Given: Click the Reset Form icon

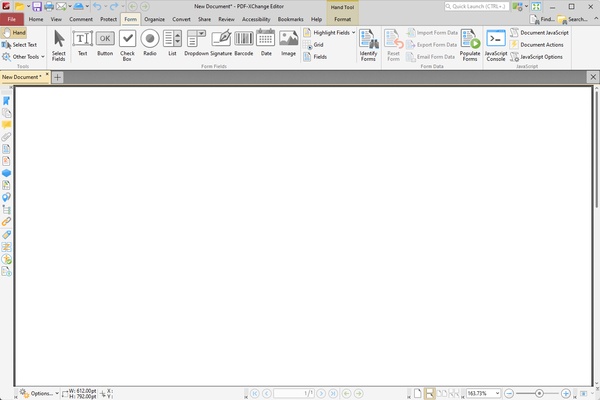Looking at the screenshot, I should pyautogui.click(x=393, y=45).
